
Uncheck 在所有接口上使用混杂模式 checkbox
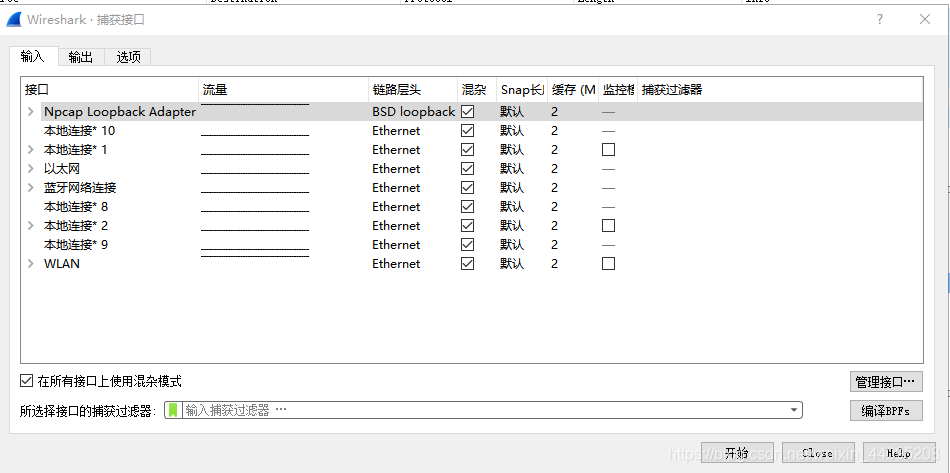pyautogui.click(x=26, y=381)
